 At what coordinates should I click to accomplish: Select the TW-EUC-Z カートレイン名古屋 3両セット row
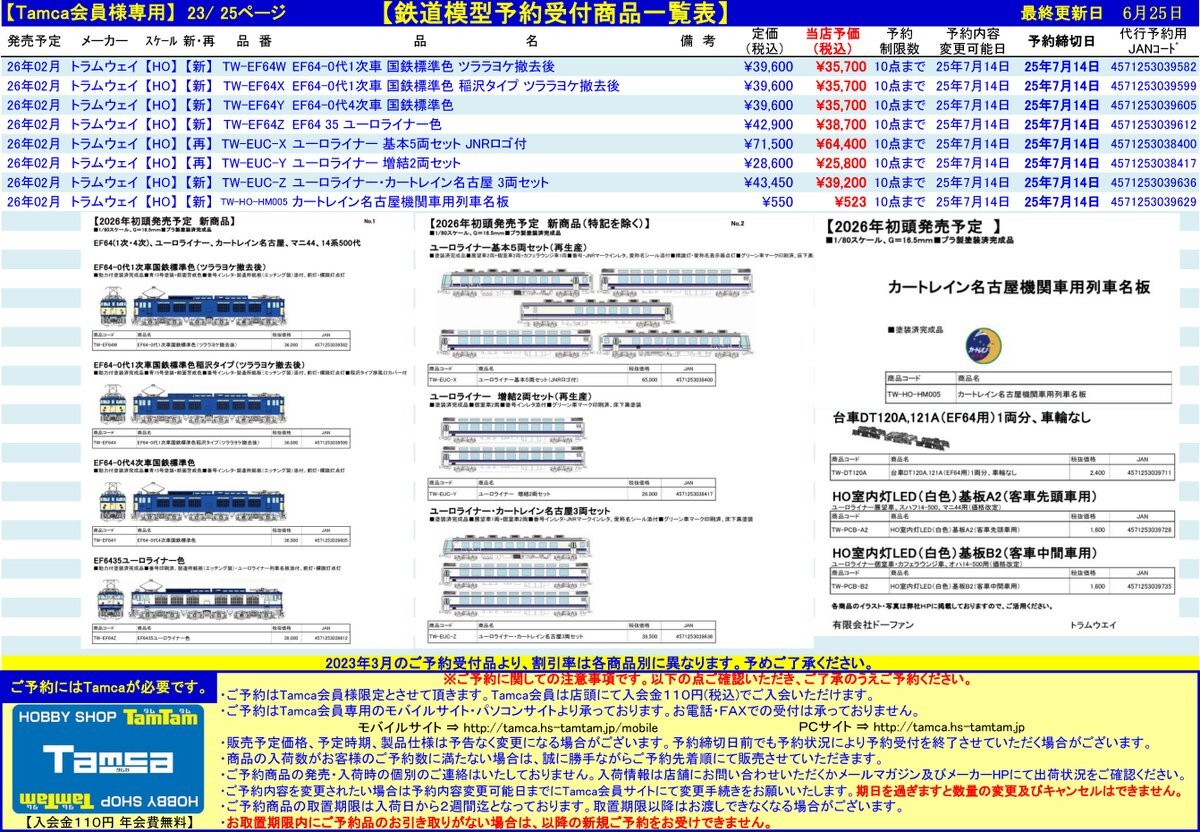tap(600, 183)
